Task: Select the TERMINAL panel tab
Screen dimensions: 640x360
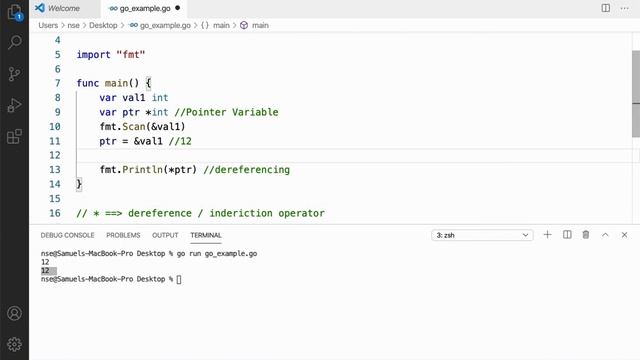Action: 206,235
